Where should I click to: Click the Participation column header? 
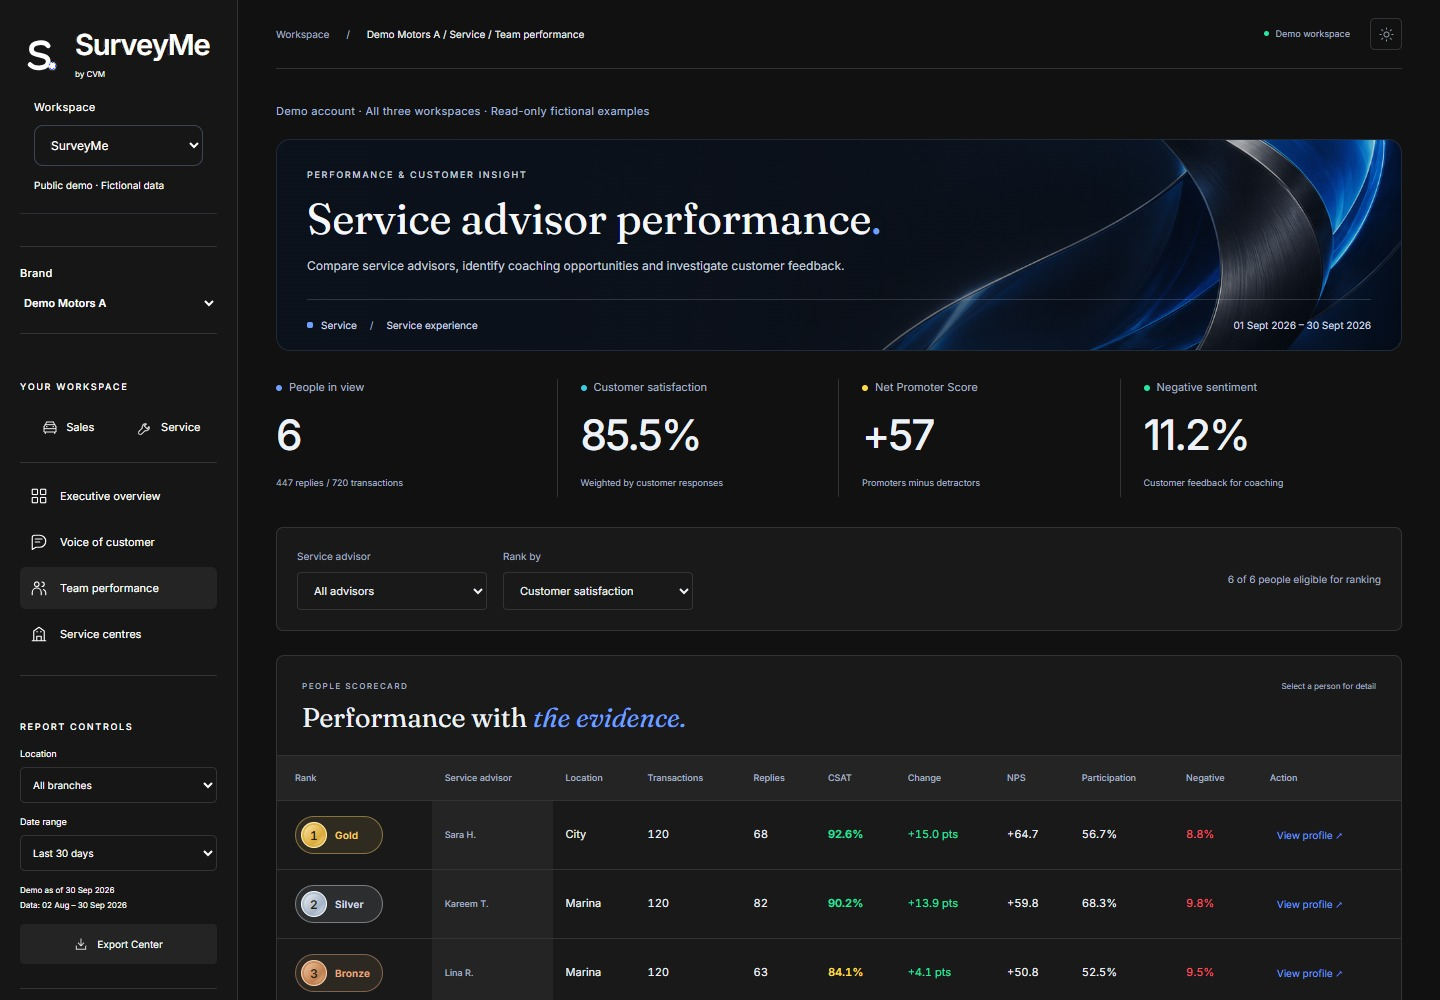[x=1108, y=778]
